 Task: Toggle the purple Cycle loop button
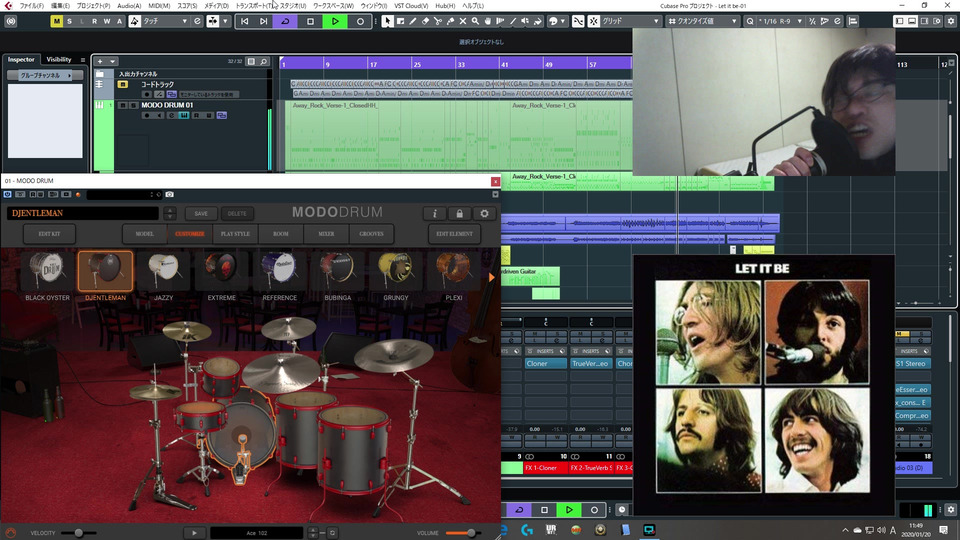[285, 21]
